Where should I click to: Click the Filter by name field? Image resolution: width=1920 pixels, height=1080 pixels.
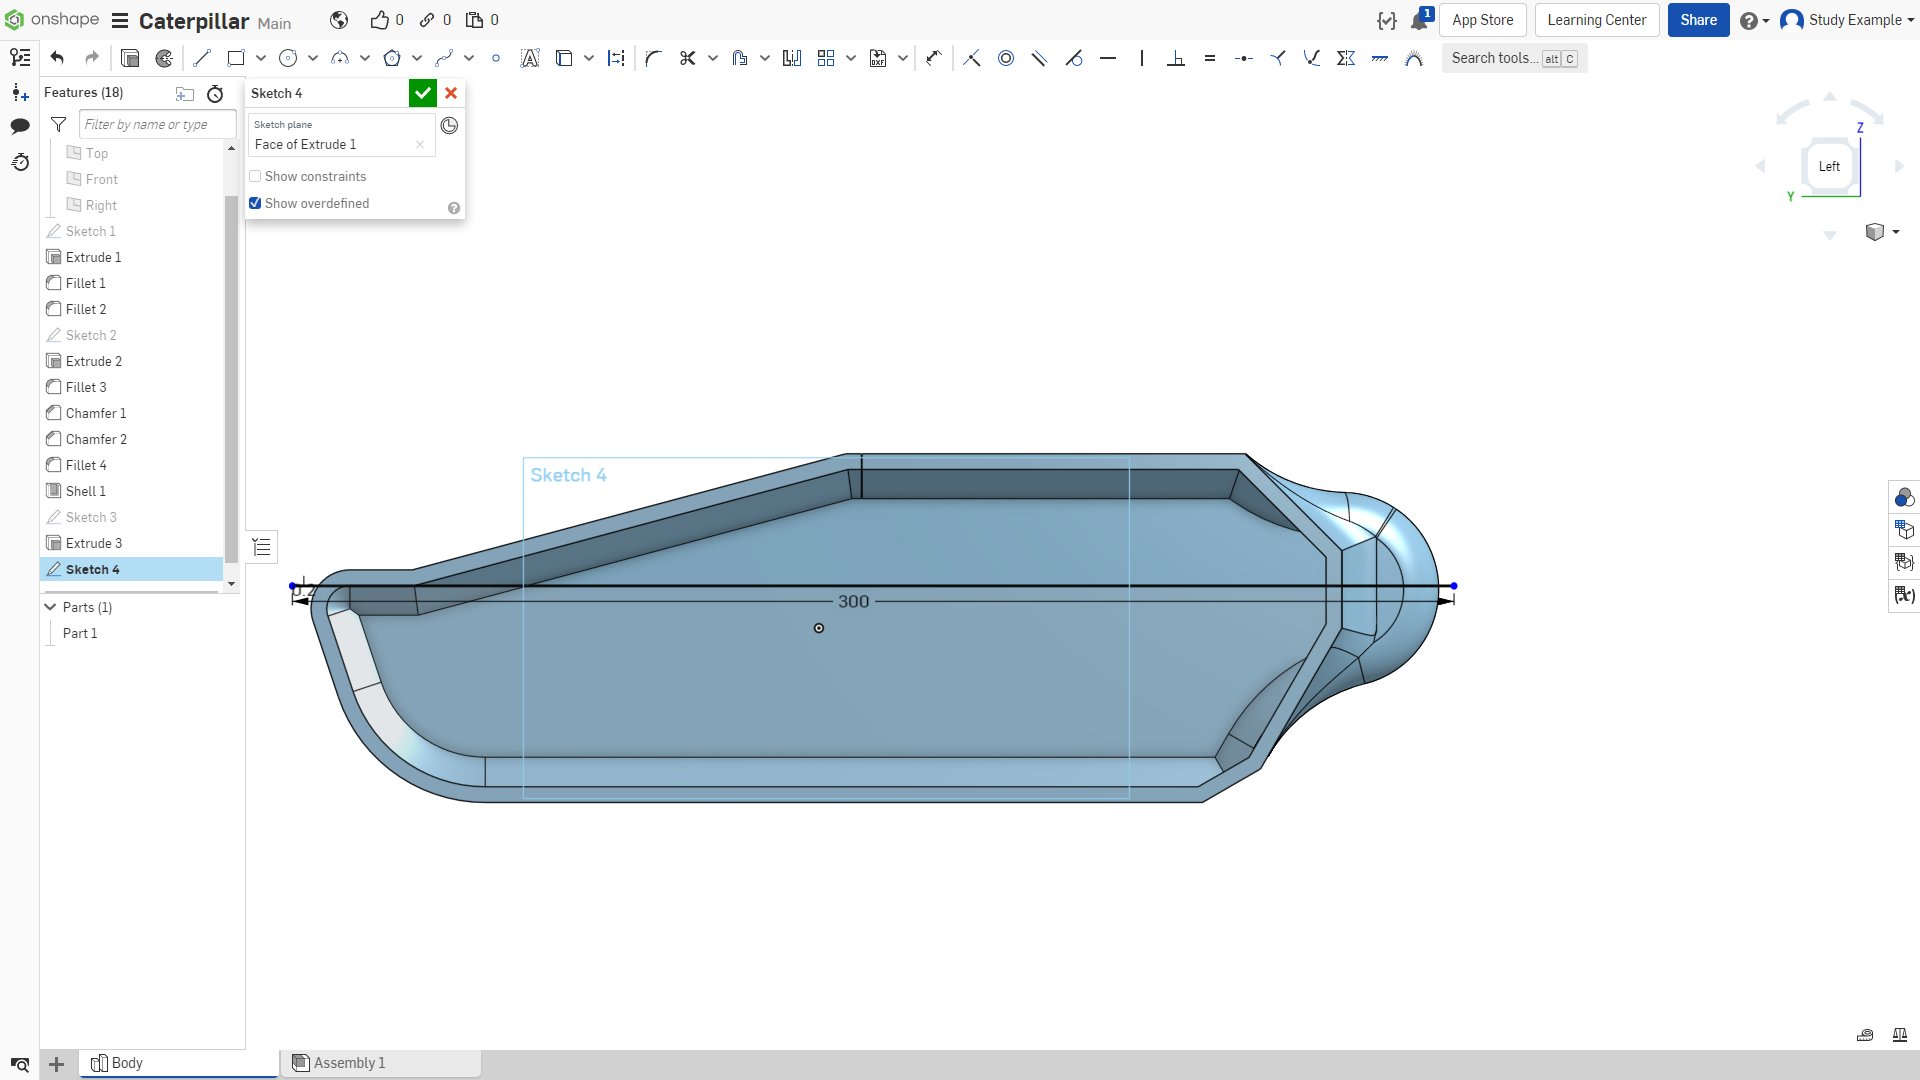pyautogui.click(x=157, y=124)
